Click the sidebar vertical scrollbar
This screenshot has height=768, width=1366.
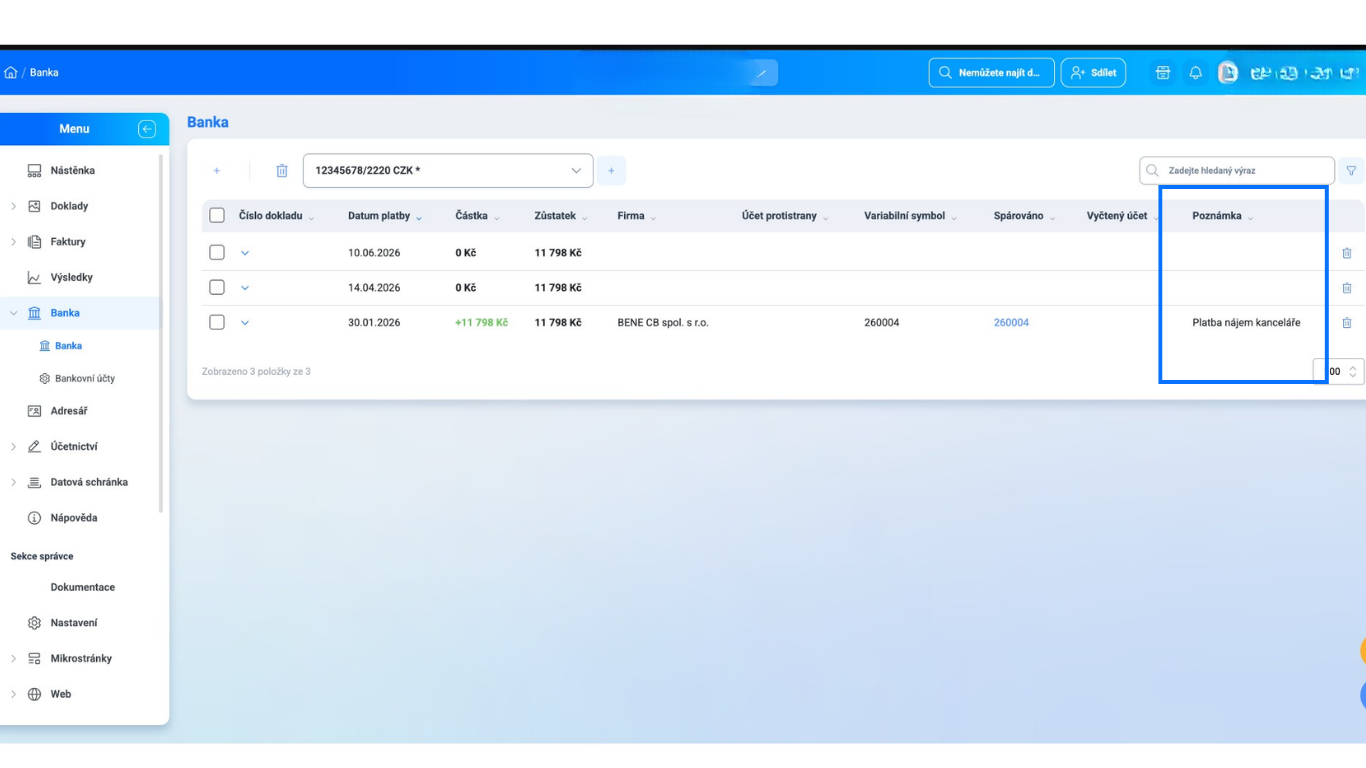pos(161,335)
